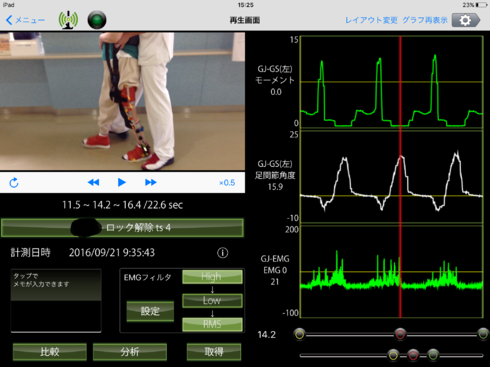Image resolution: width=490 pixels, height=367 pixels.
Task: Tap the ロック解除 ts 4 bar
Action: point(122,228)
